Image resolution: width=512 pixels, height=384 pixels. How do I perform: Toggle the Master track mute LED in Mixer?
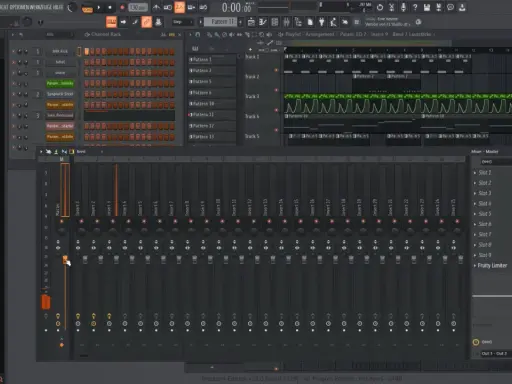pos(62,221)
